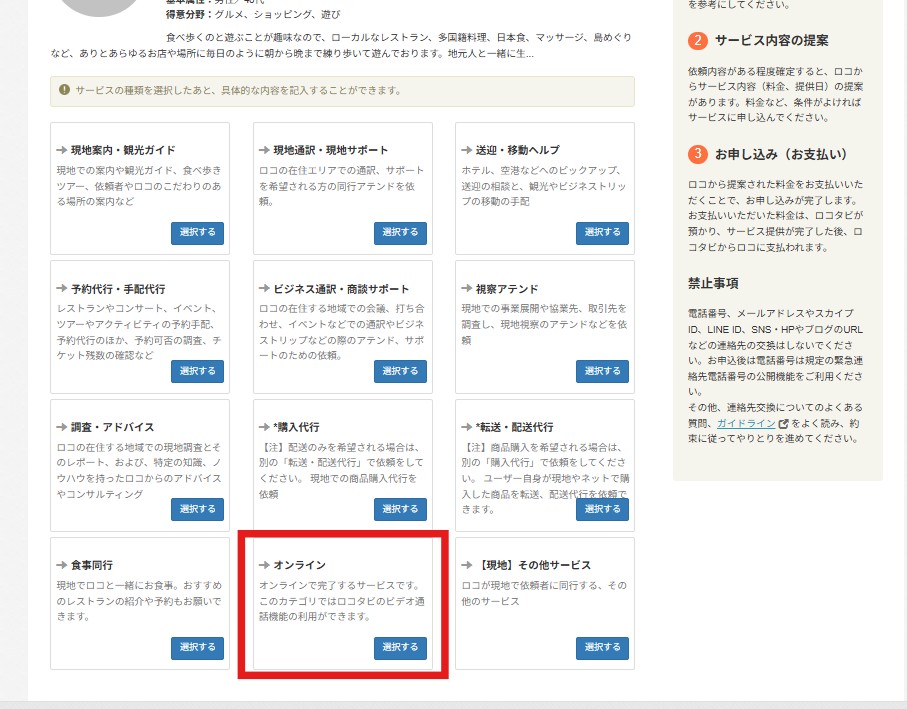
Task: Click 選択する in オンライン card
Action: click(x=400, y=648)
